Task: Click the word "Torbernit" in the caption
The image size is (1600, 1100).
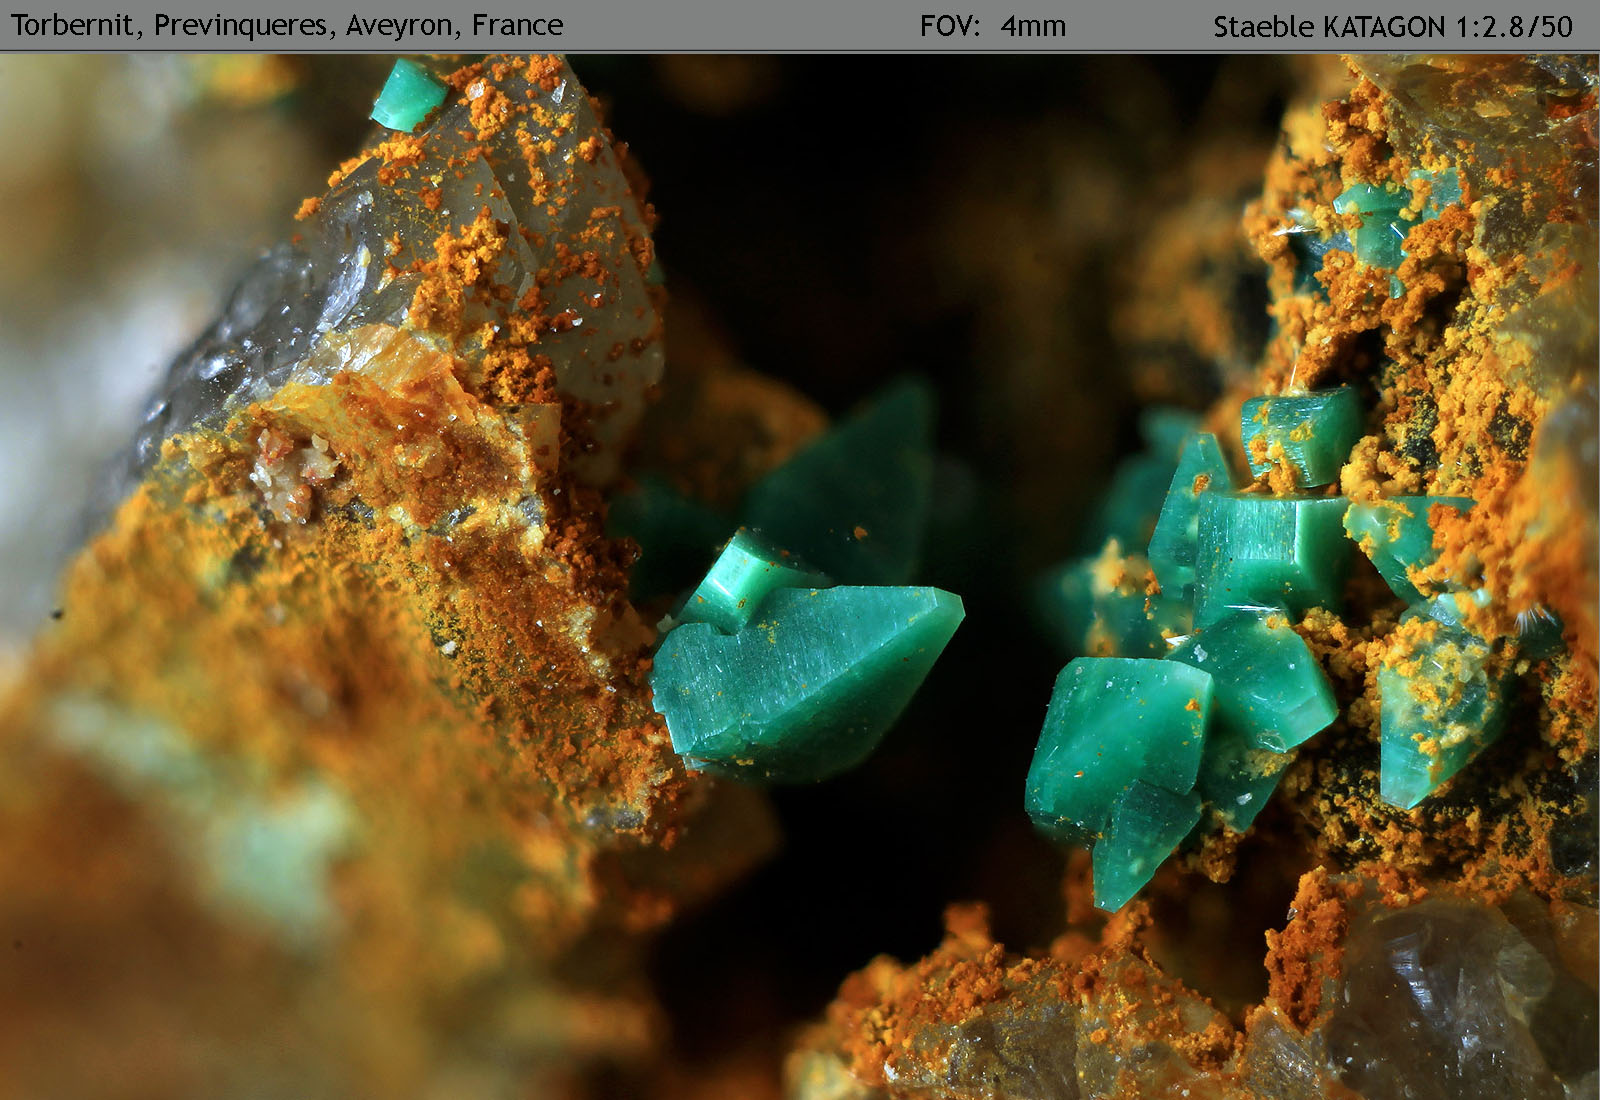Action: [x=72, y=25]
